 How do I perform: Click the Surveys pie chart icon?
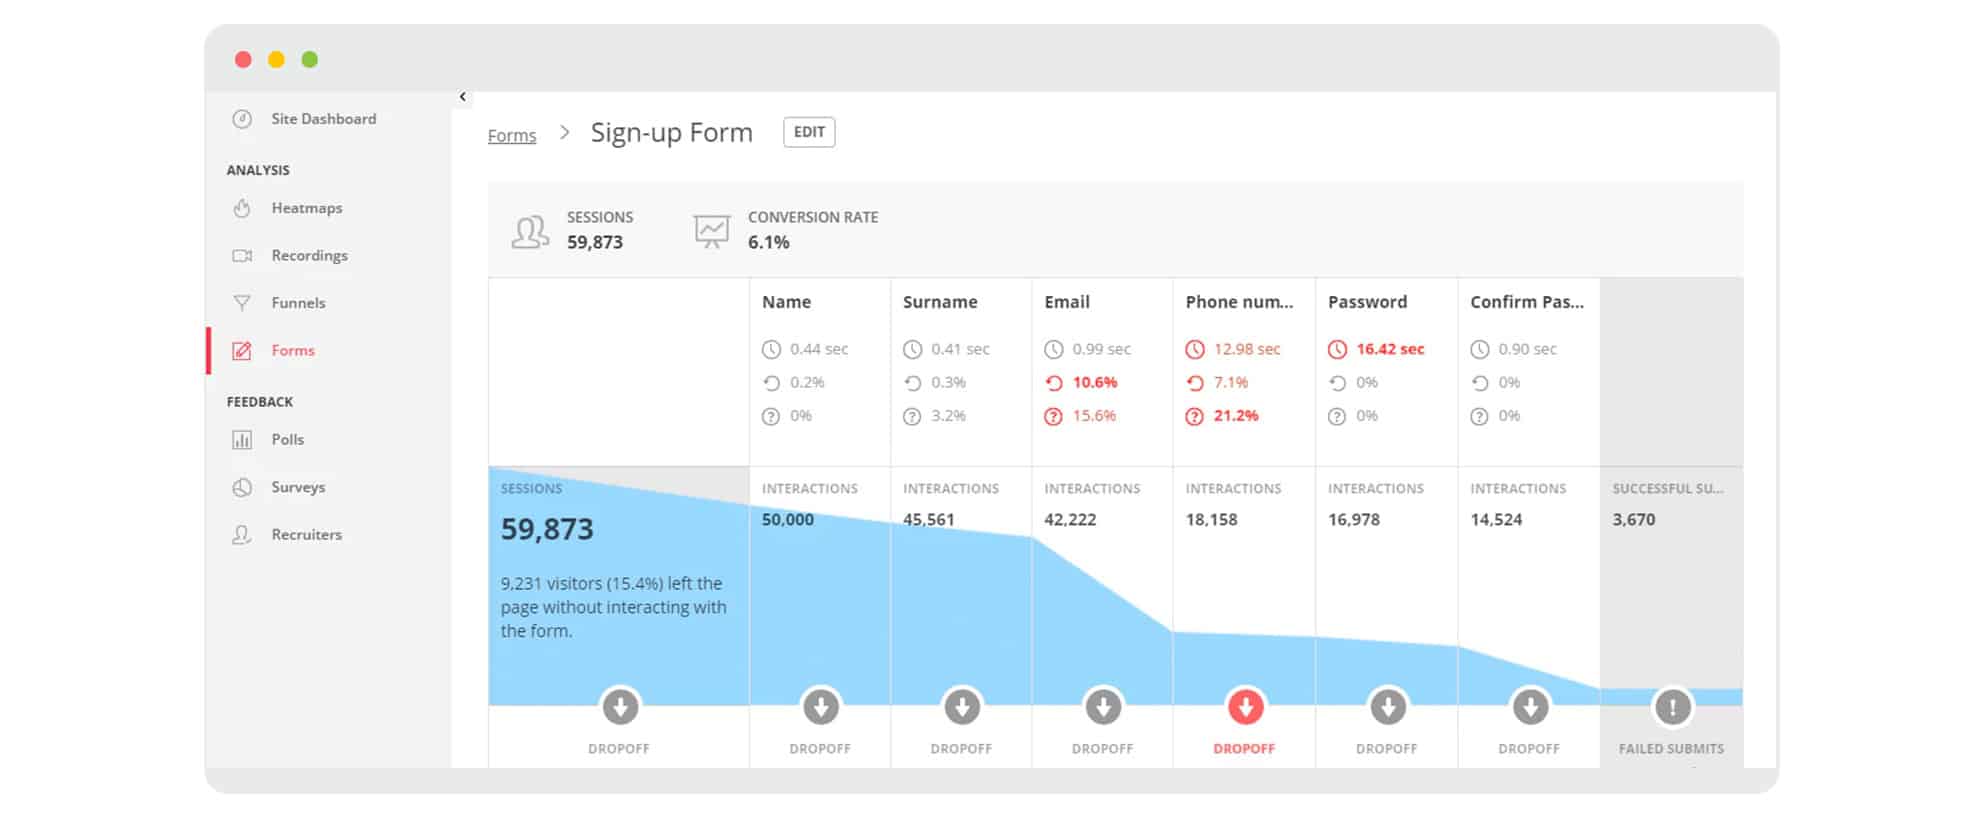point(242,488)
